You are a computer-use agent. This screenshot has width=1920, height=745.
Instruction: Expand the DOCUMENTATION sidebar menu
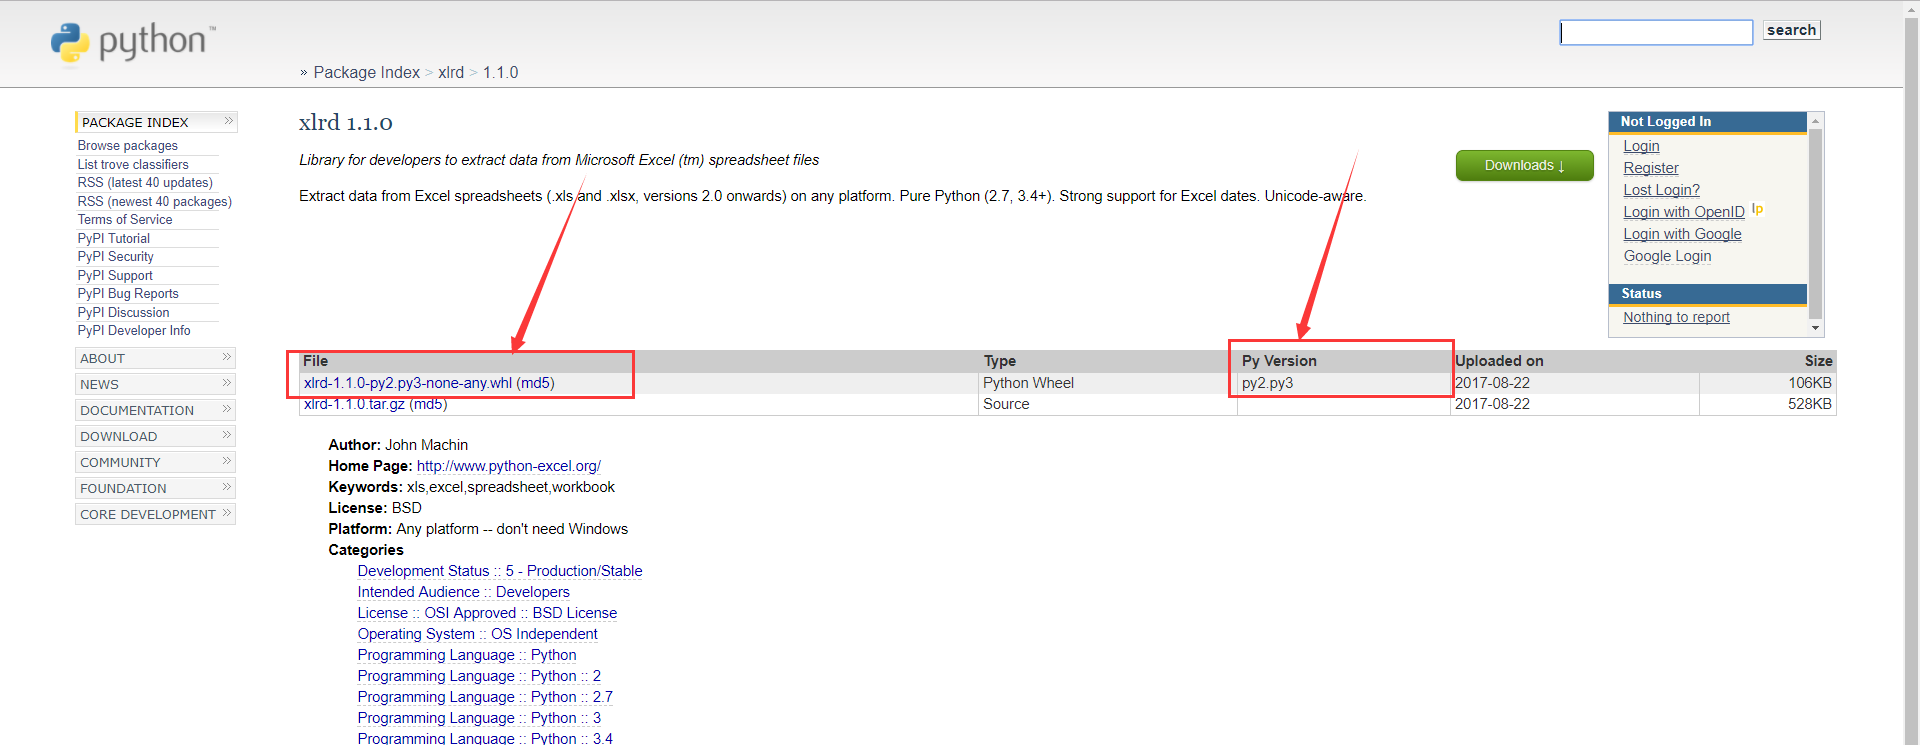tap(155, 410)
